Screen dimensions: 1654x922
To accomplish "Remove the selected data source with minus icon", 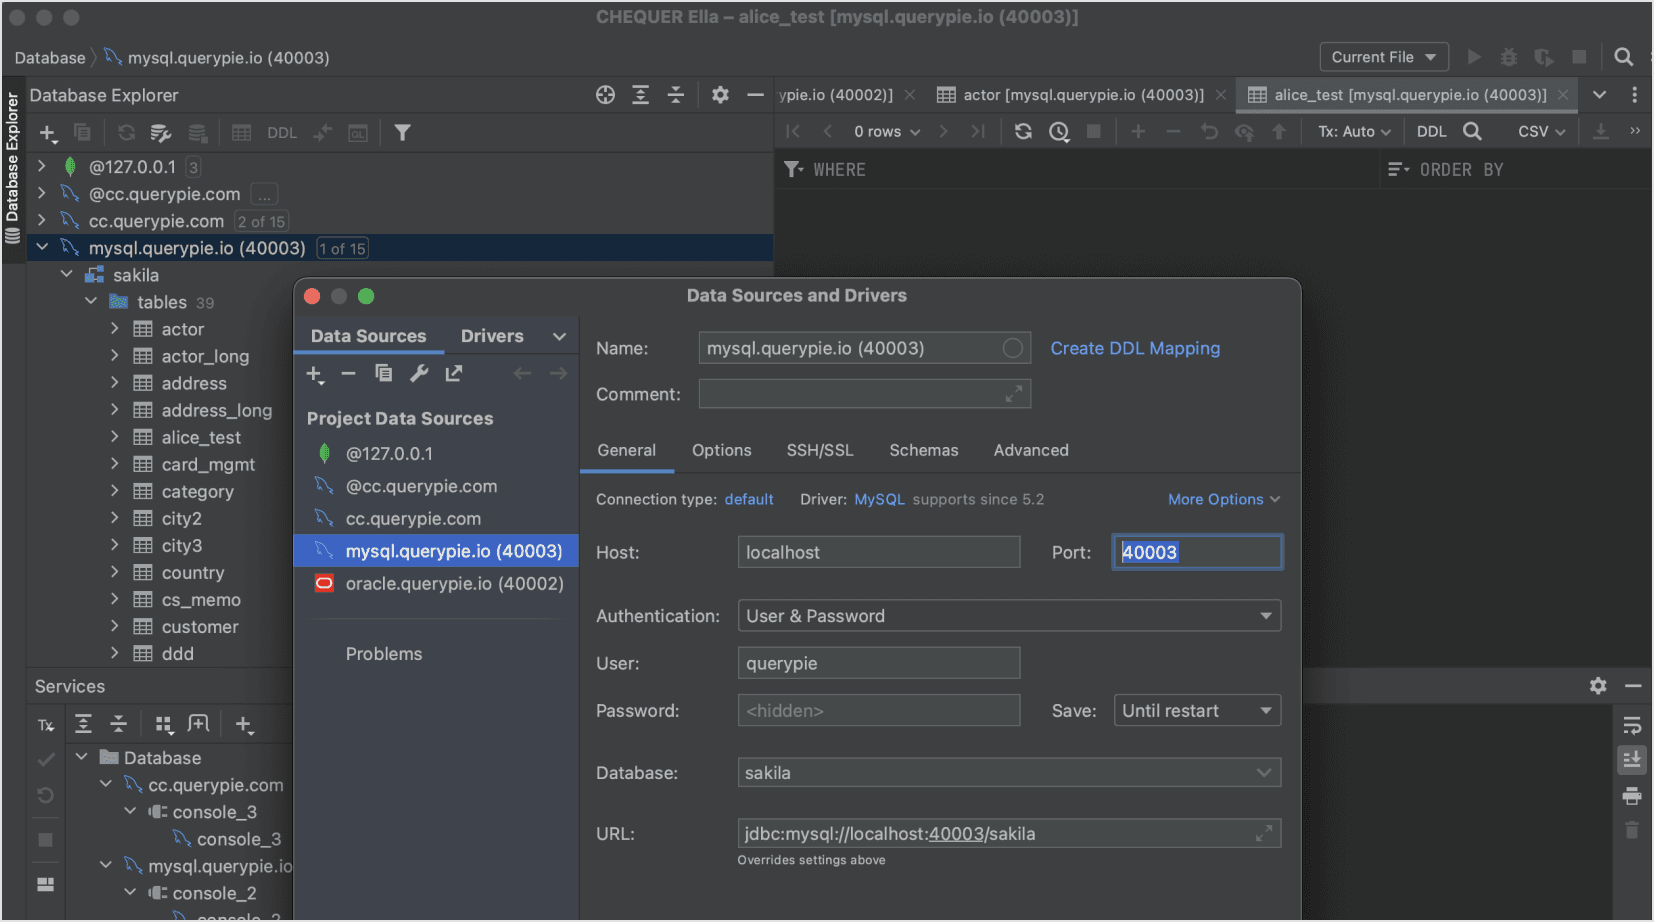I will pos(349,374).
